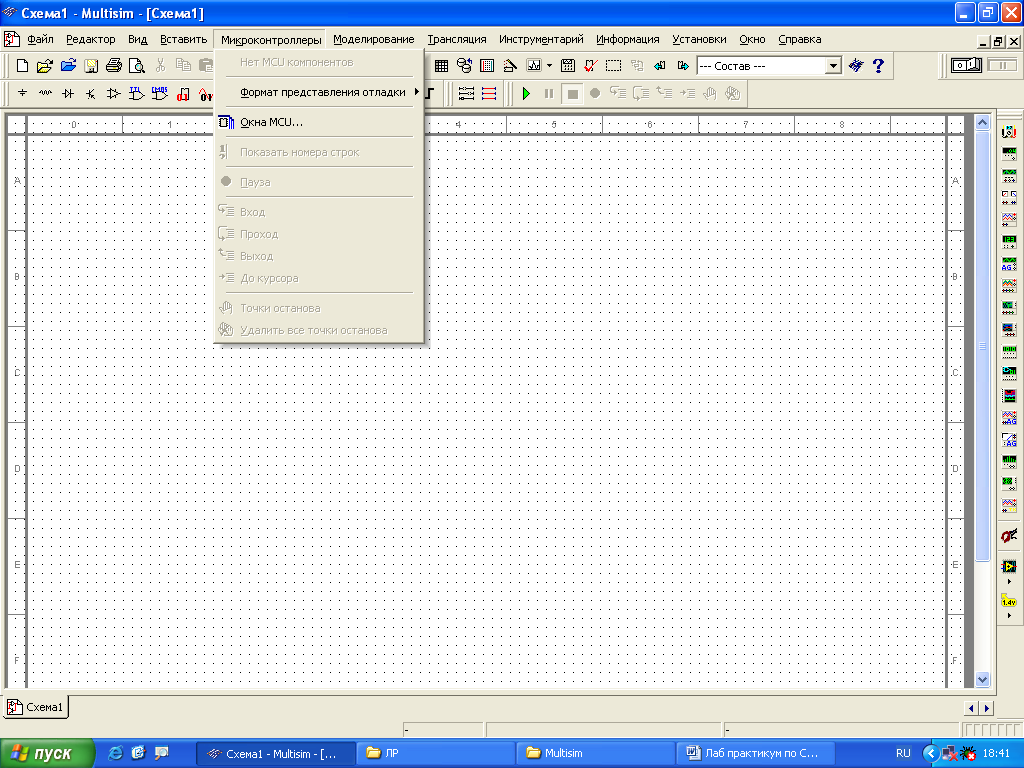Run the electrical rules check
Viewport: 1024px width, 768px height.
coord(590,65)
